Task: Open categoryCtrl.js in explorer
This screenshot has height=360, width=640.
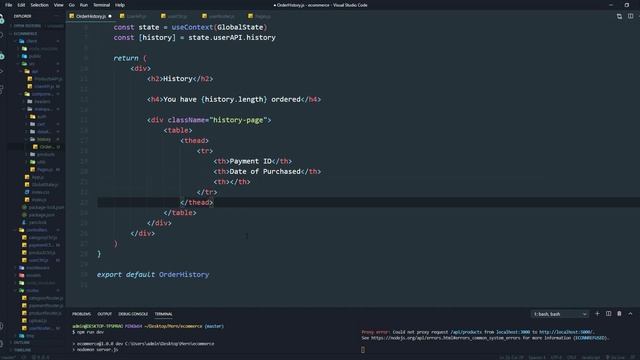Action: pos(40,238)
